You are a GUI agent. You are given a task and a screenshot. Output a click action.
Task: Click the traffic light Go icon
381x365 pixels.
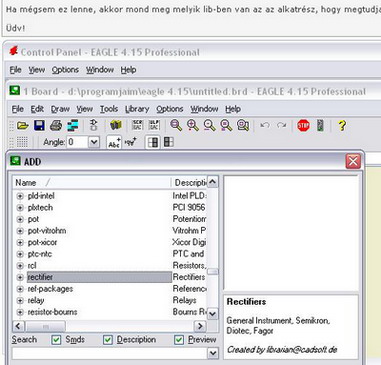point(320,126)
